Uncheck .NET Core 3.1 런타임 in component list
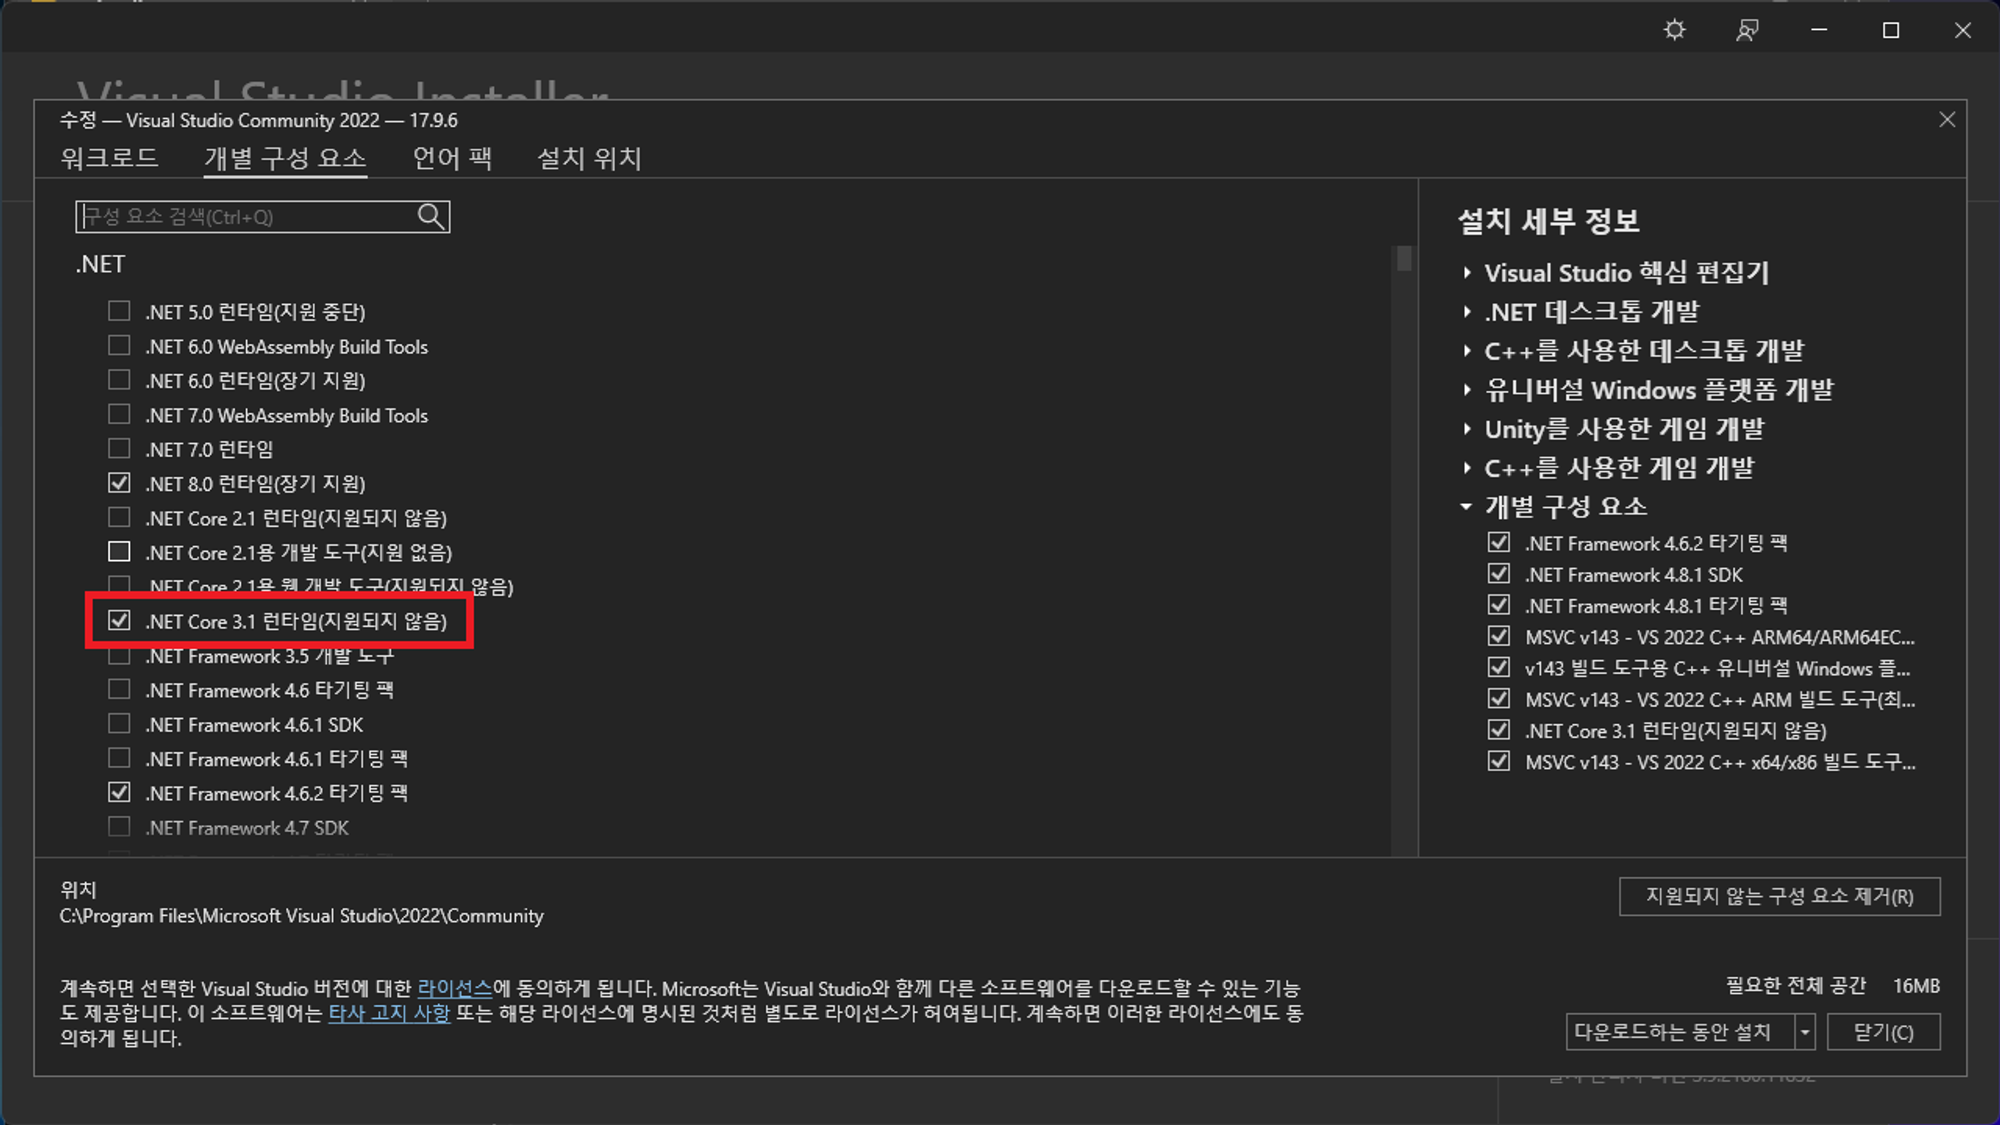 tap(119, 621)
